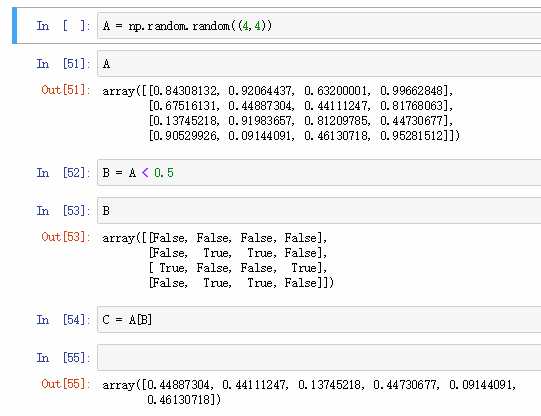Click value 0.92064437 in Out[51]
This screenshot has width=541, height=416.
260,91
